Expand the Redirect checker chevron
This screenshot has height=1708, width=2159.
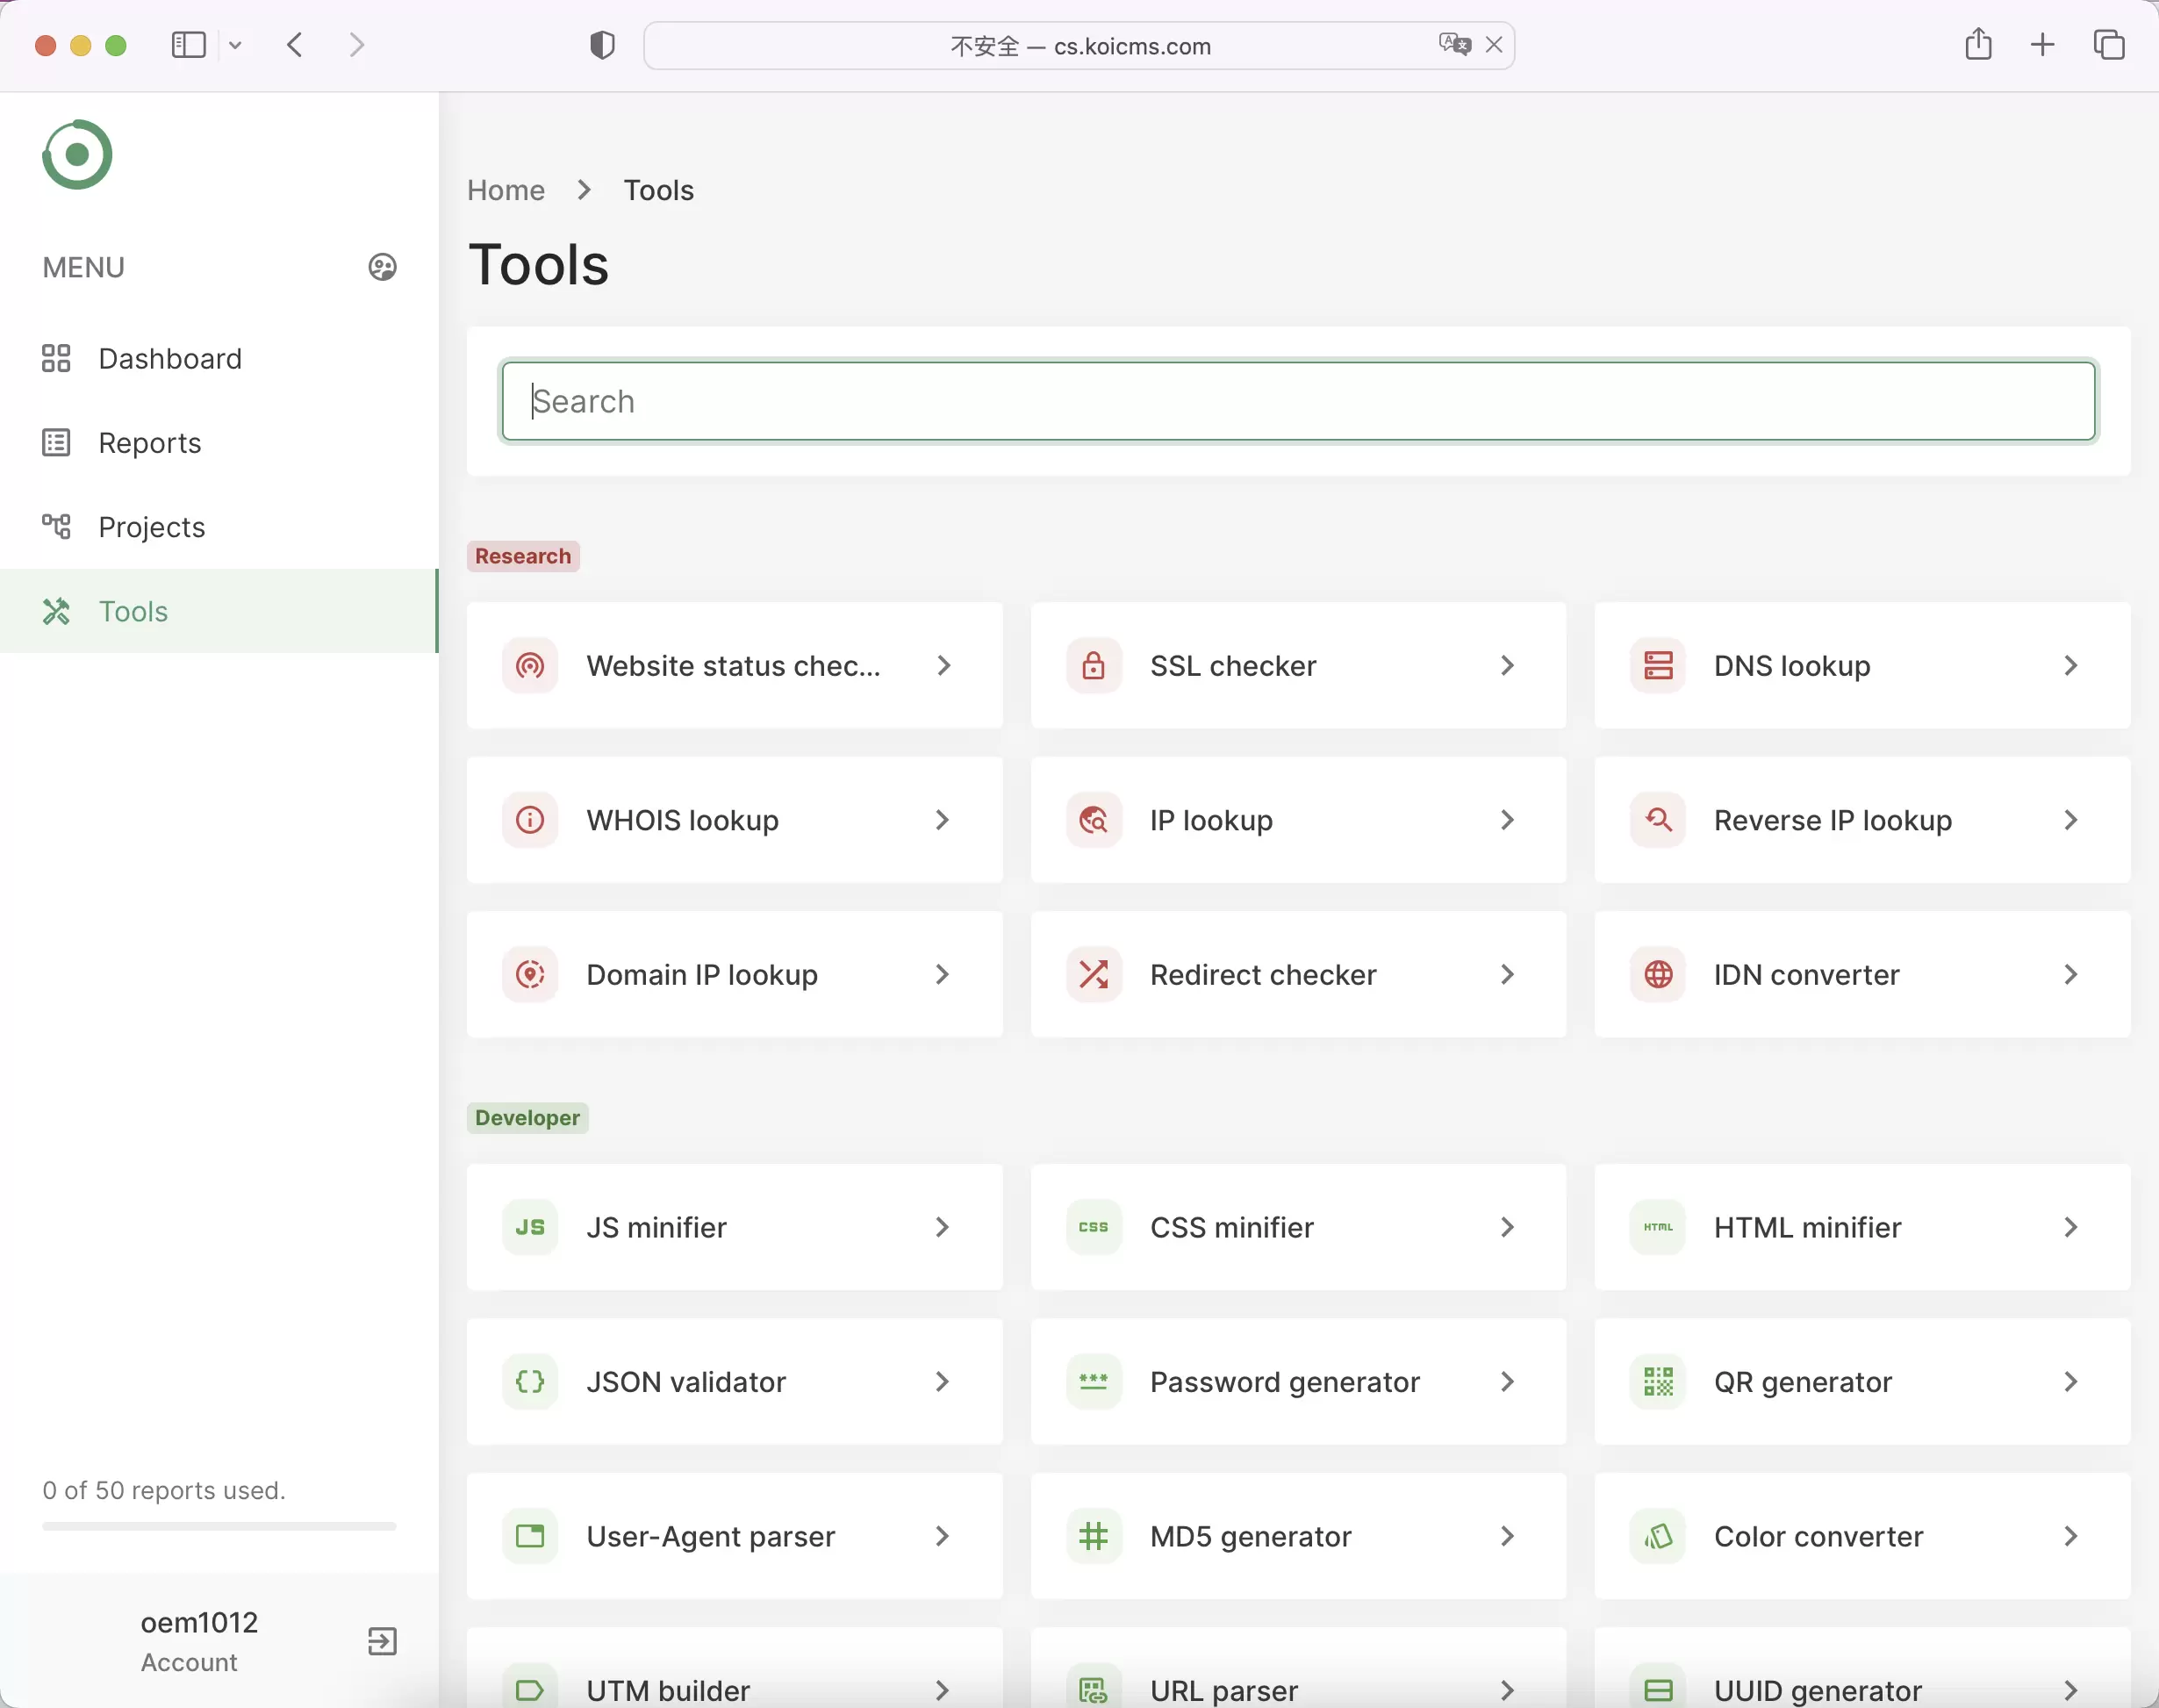tap(1507, 974)
